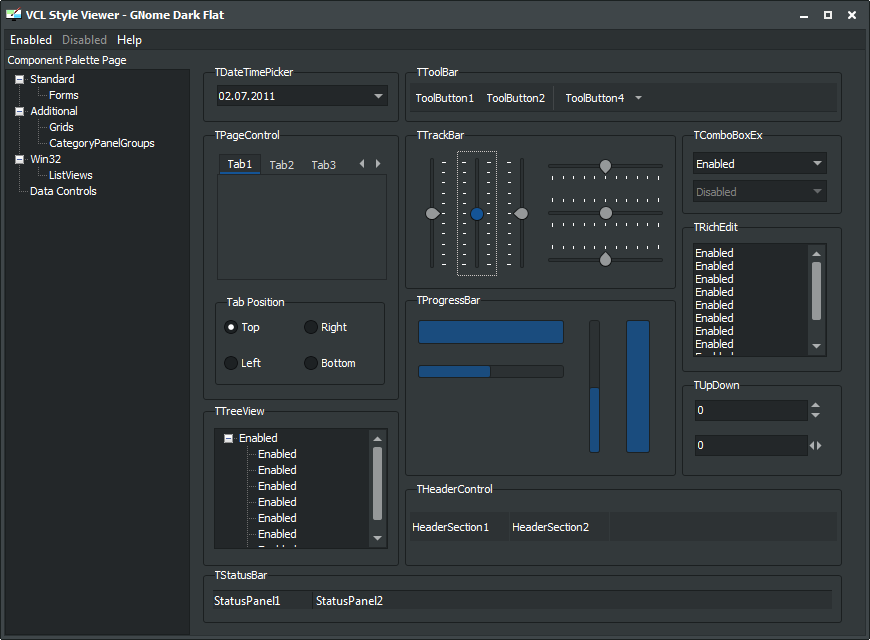
Task: Collapse the Enabled root node in TTreeView
Action: tap(228, 439)
